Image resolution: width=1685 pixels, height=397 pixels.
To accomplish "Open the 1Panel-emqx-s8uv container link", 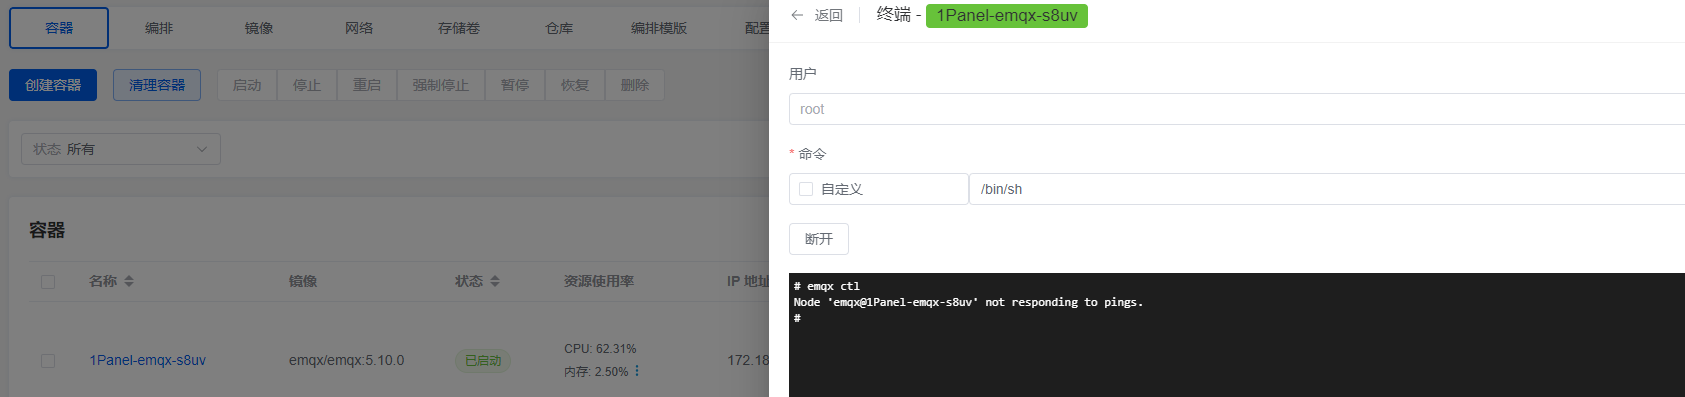I will tap(148, 360).
